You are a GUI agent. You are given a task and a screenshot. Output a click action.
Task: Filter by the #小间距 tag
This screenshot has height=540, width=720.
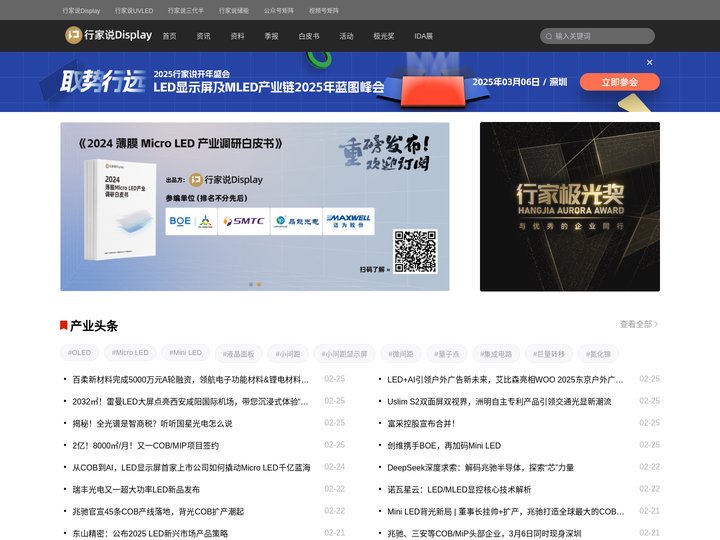pyautogui.click(x=288, y=354)
